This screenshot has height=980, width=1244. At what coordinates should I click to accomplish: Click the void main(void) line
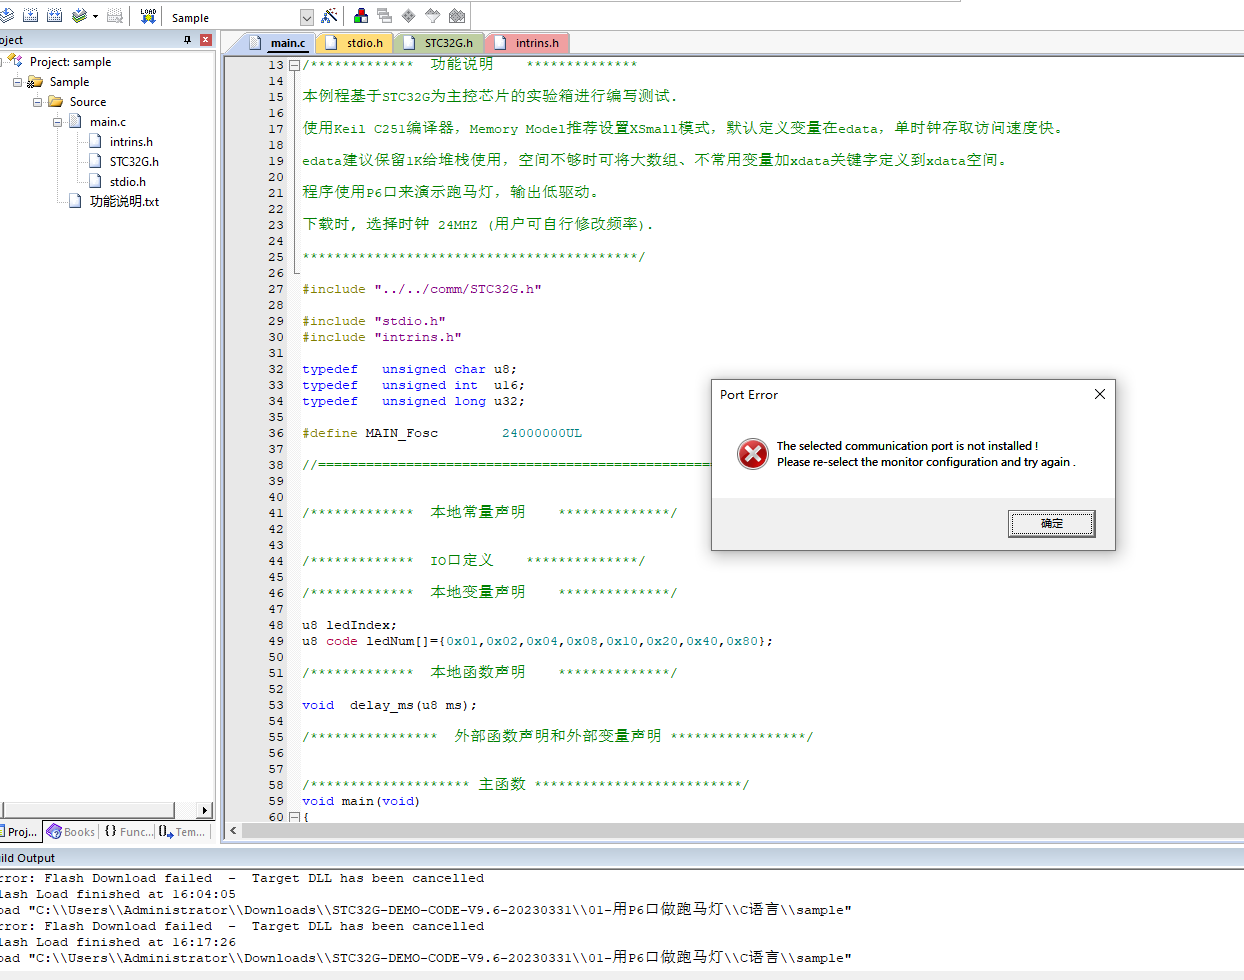tap(361, 801)
